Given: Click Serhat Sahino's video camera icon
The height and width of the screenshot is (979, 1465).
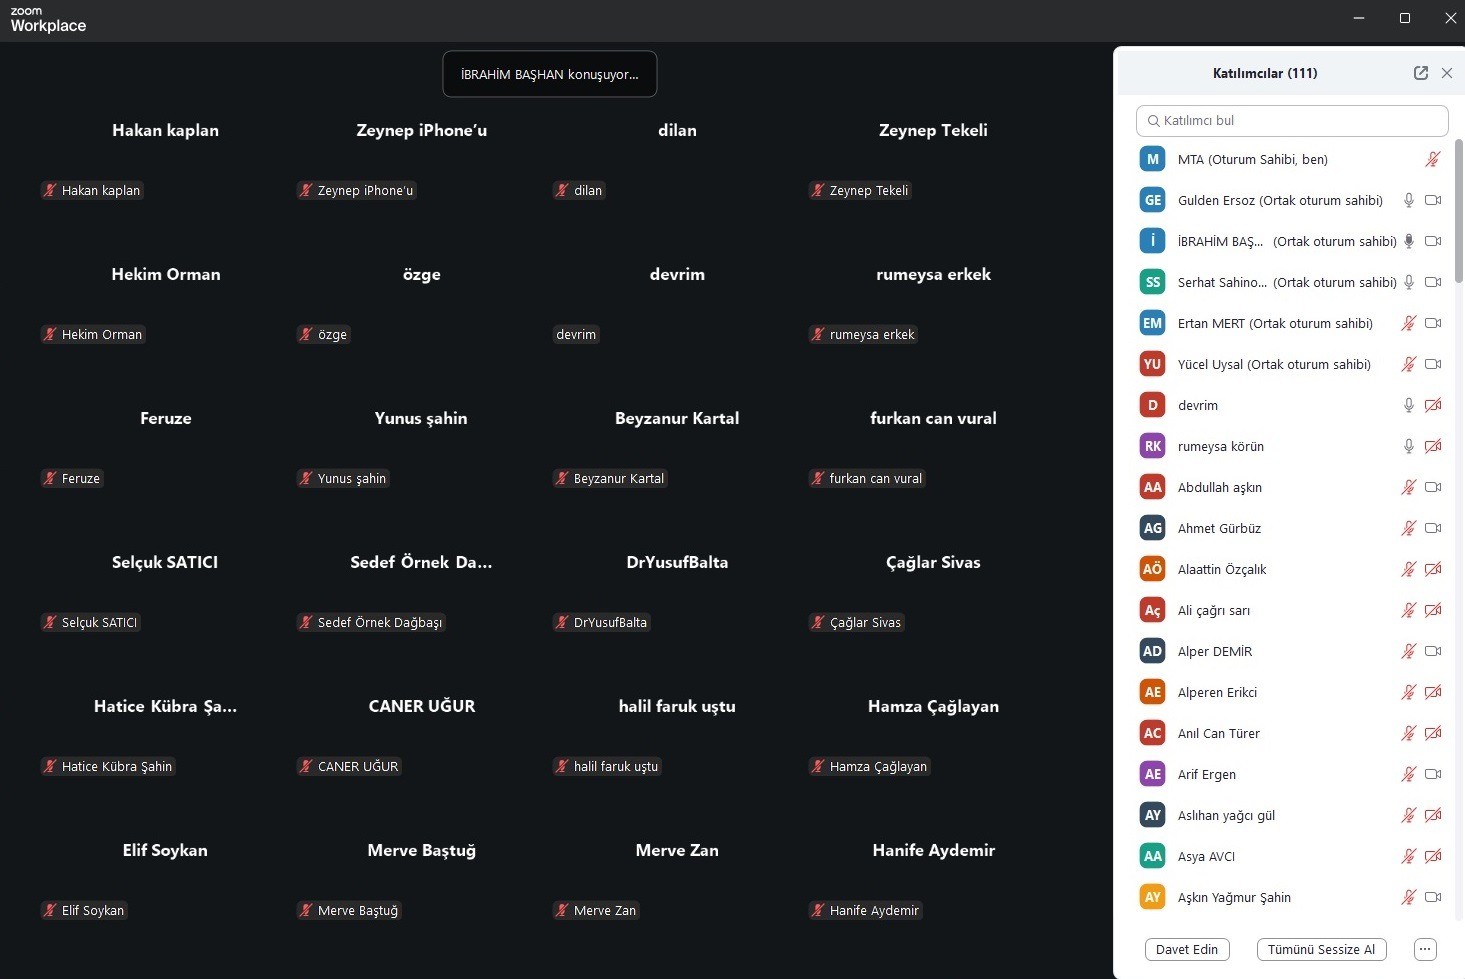Looking at the screenshot, I should [1432, 282].
